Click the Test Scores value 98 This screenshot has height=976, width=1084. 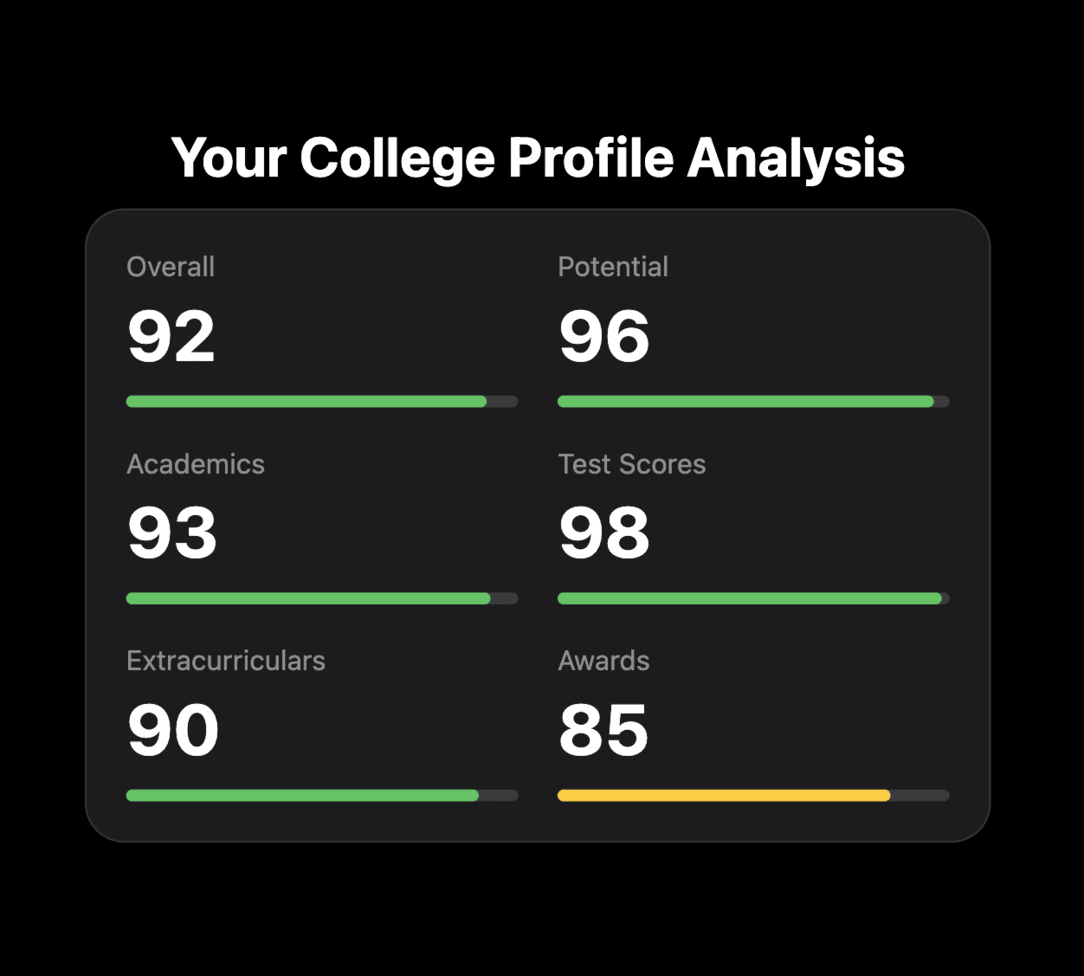coord(603,533)
